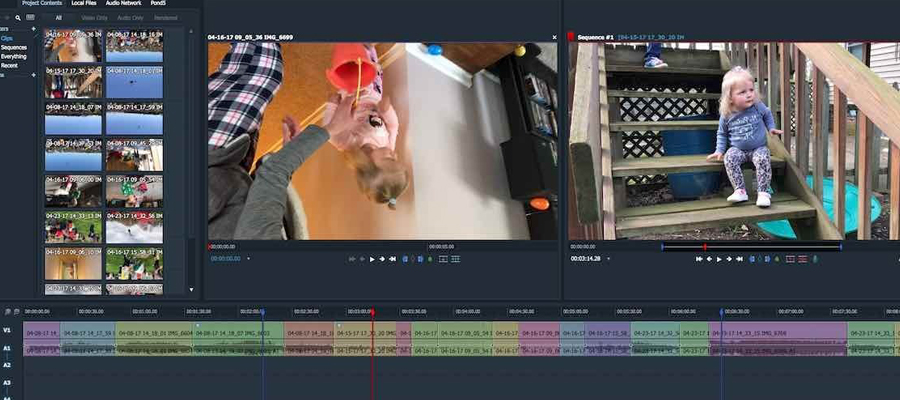Viewport: 900px width, 400px height.
Task: Click the timeline zoom-out magnifier icon
Action: click(x=17, y=311)
